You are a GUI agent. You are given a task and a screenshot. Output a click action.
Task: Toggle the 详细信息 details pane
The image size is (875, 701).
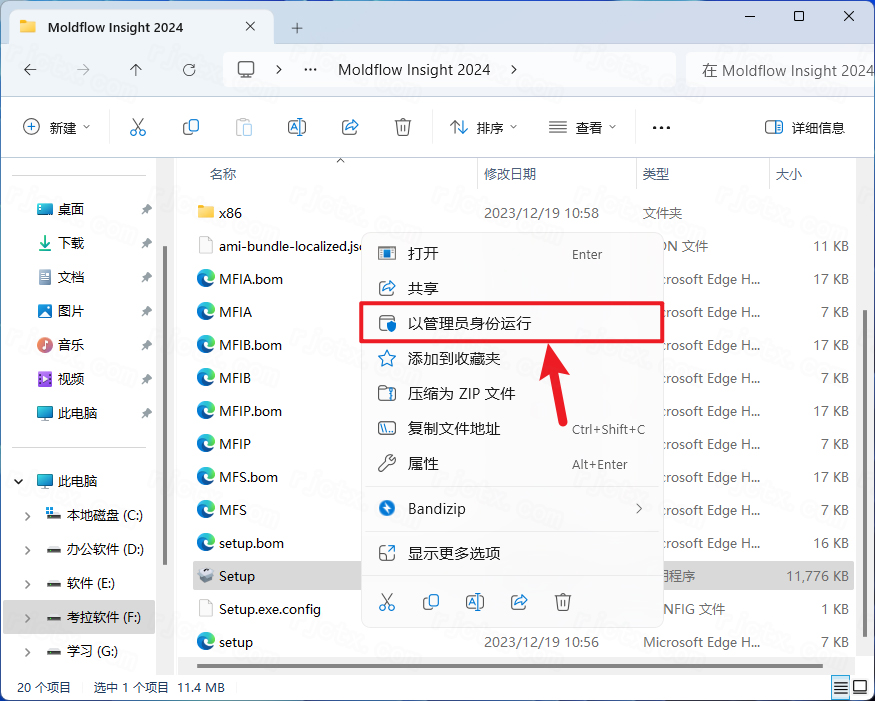(804, 127)
